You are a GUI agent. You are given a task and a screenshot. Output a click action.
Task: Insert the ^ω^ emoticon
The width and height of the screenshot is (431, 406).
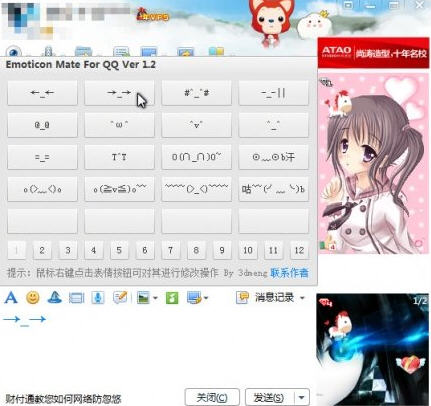pyautogui.click(x=119, y=125)
